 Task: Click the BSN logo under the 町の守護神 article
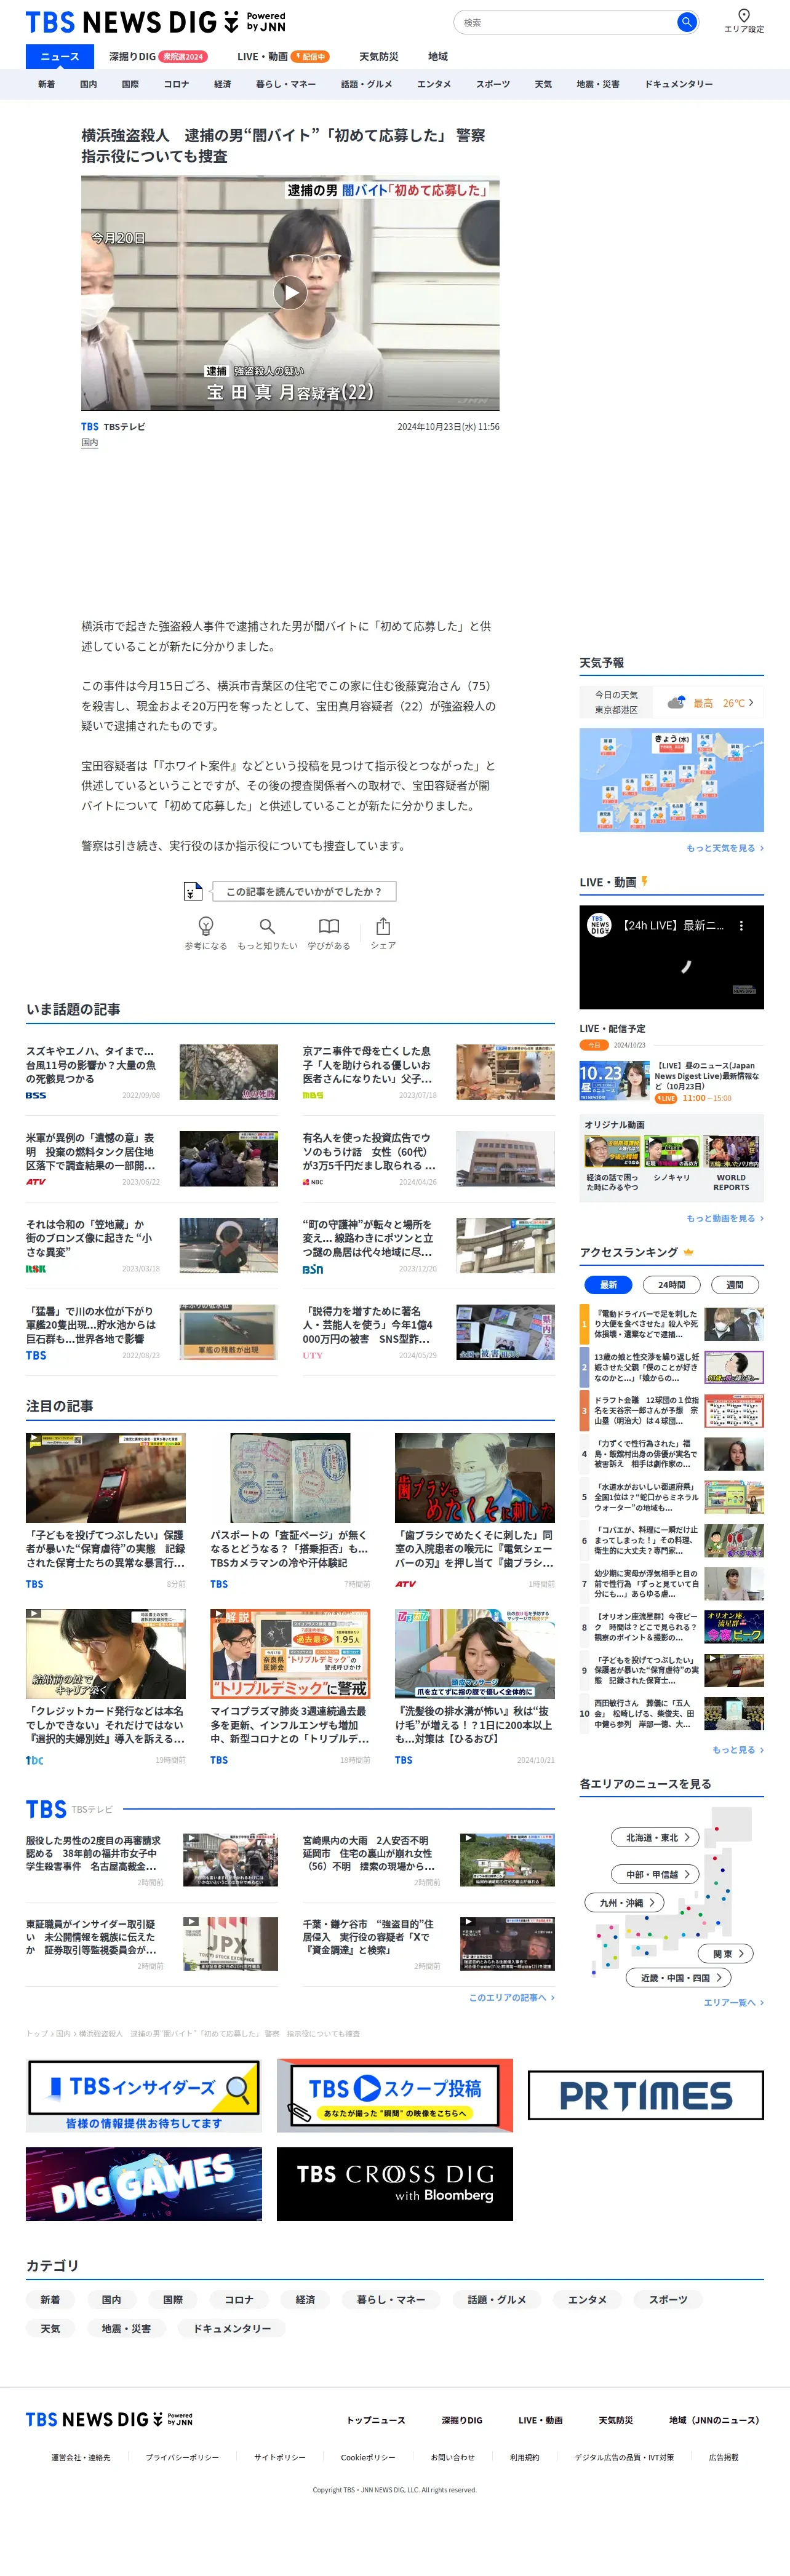[x=313, y=1269]
